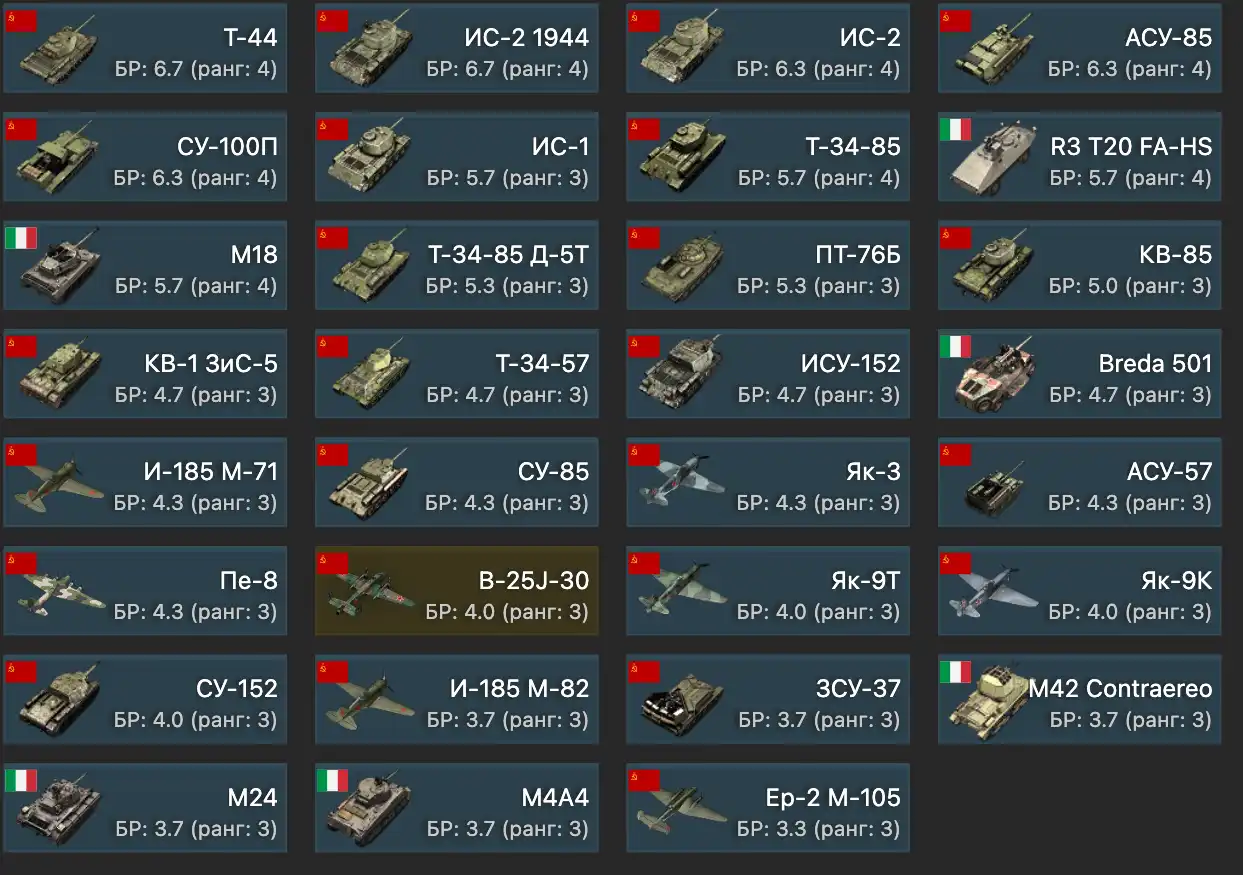
Task: Select the ИСУ-152 vehicle entry
Action: pyautogui.click(x=768, y=374)
